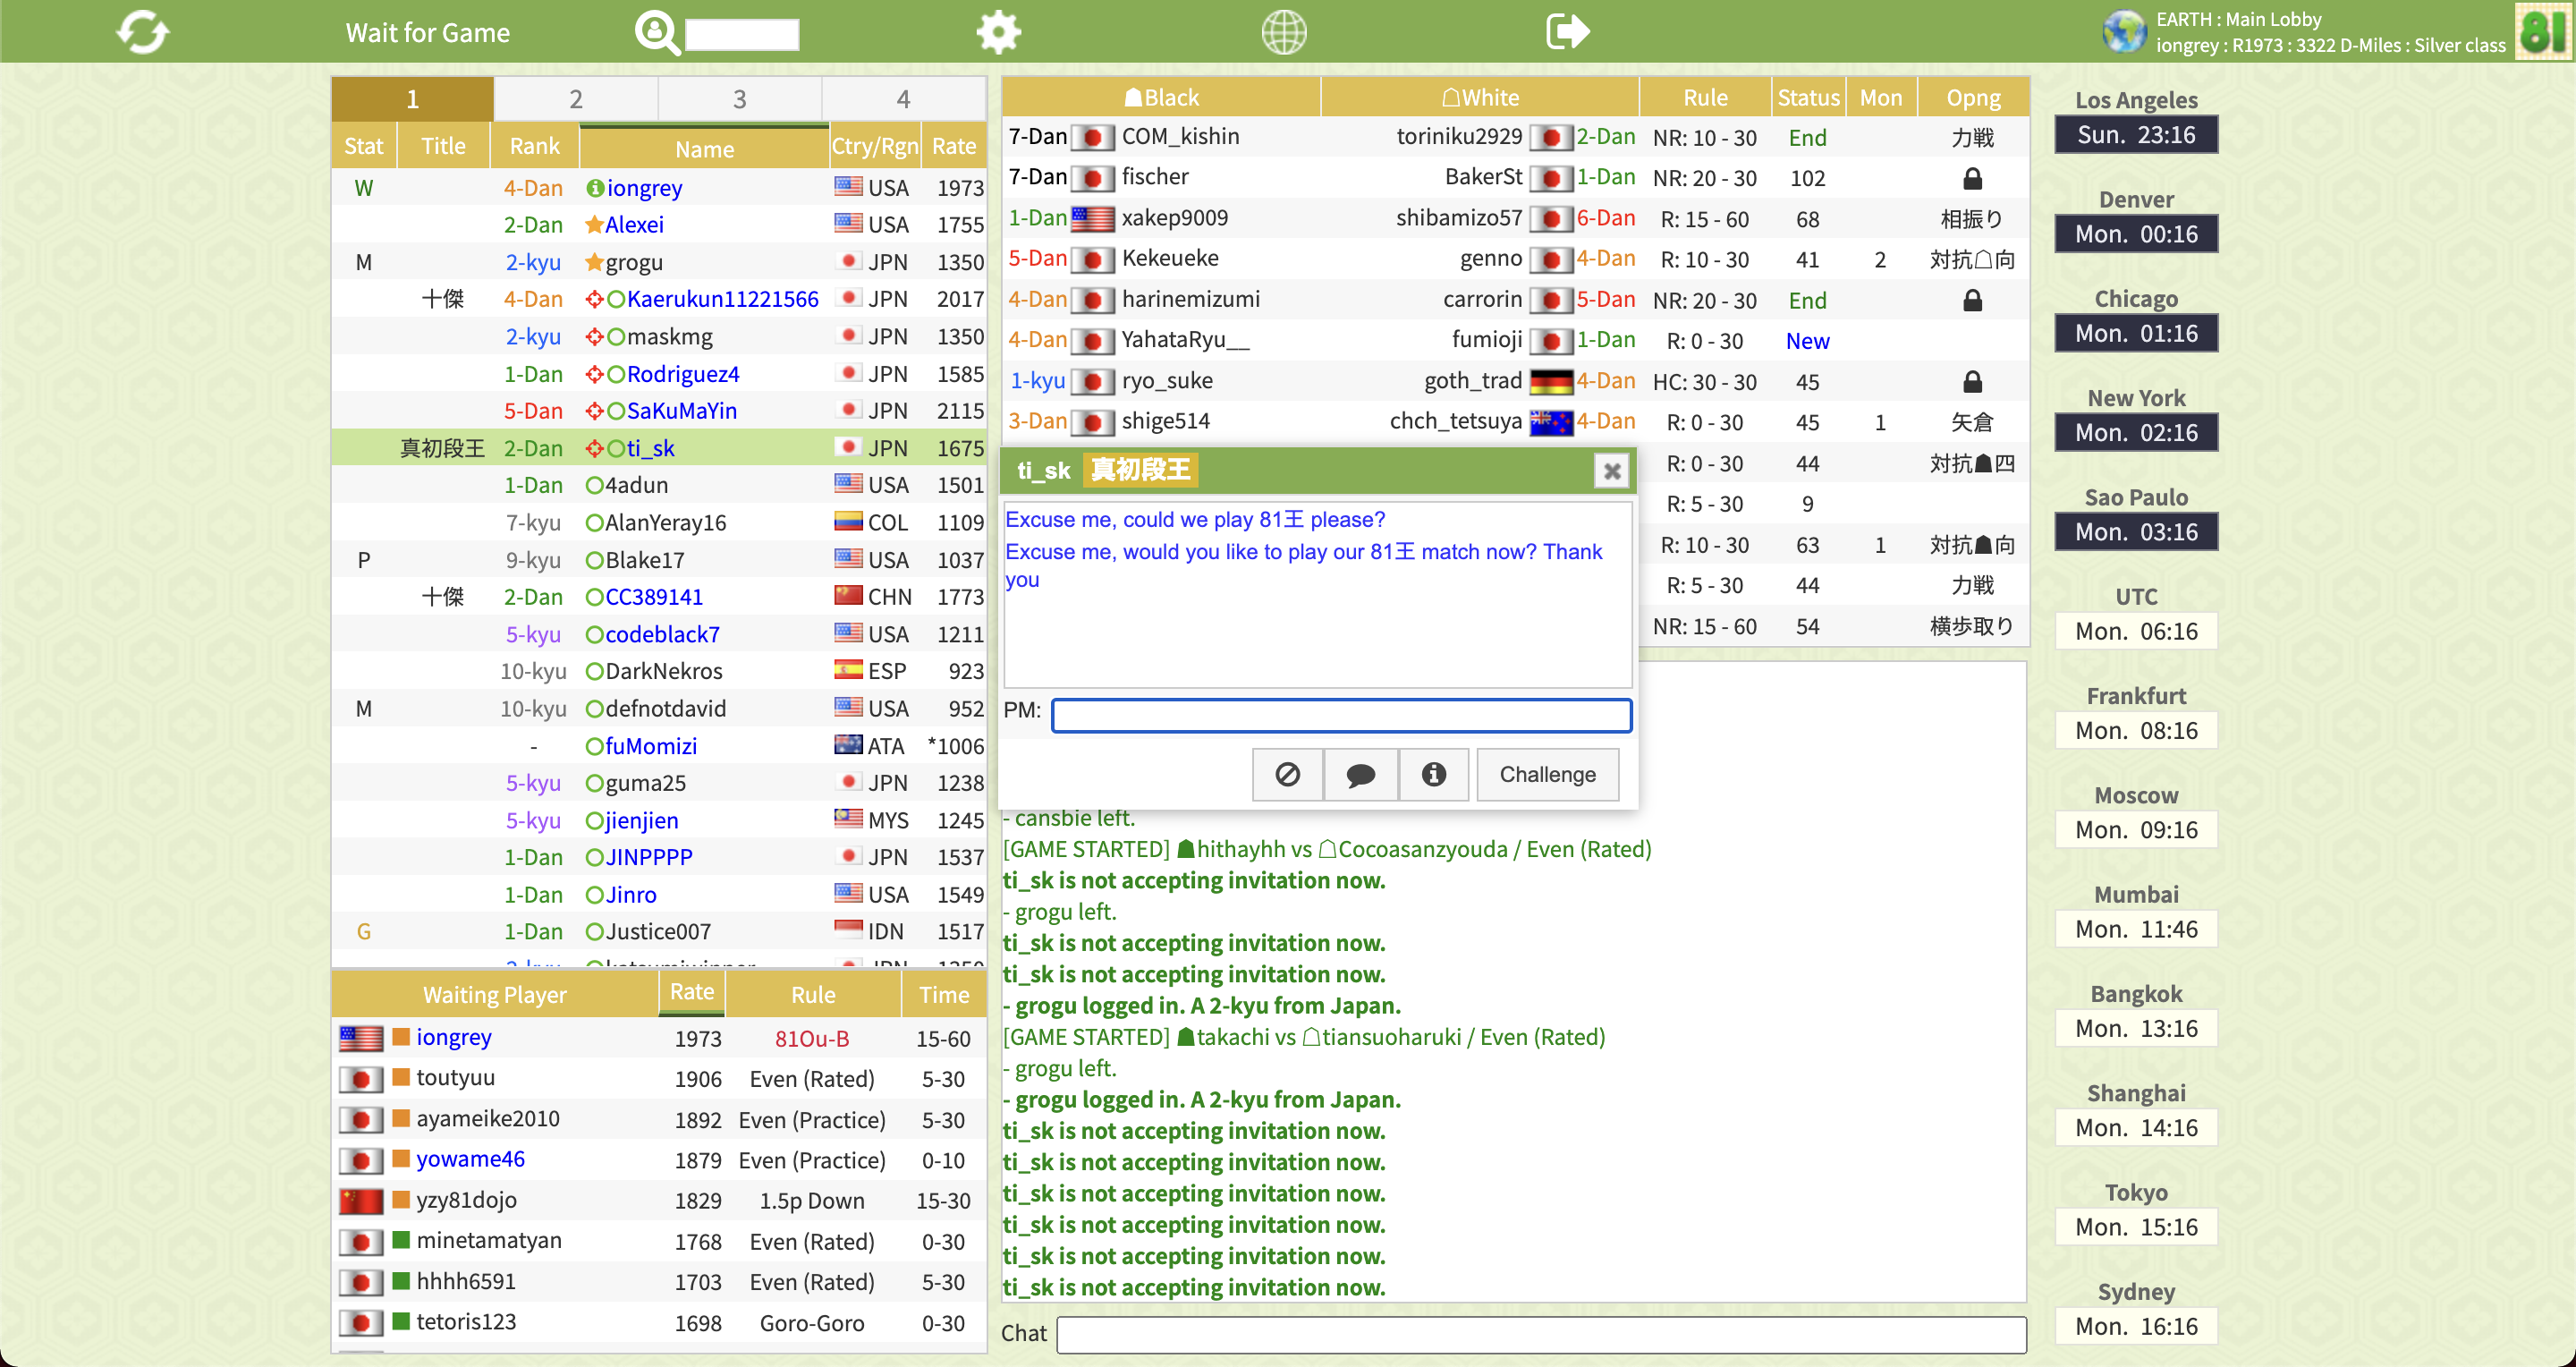
Task: Click green square beside minetamatyan
Action: pos(401,1240)
